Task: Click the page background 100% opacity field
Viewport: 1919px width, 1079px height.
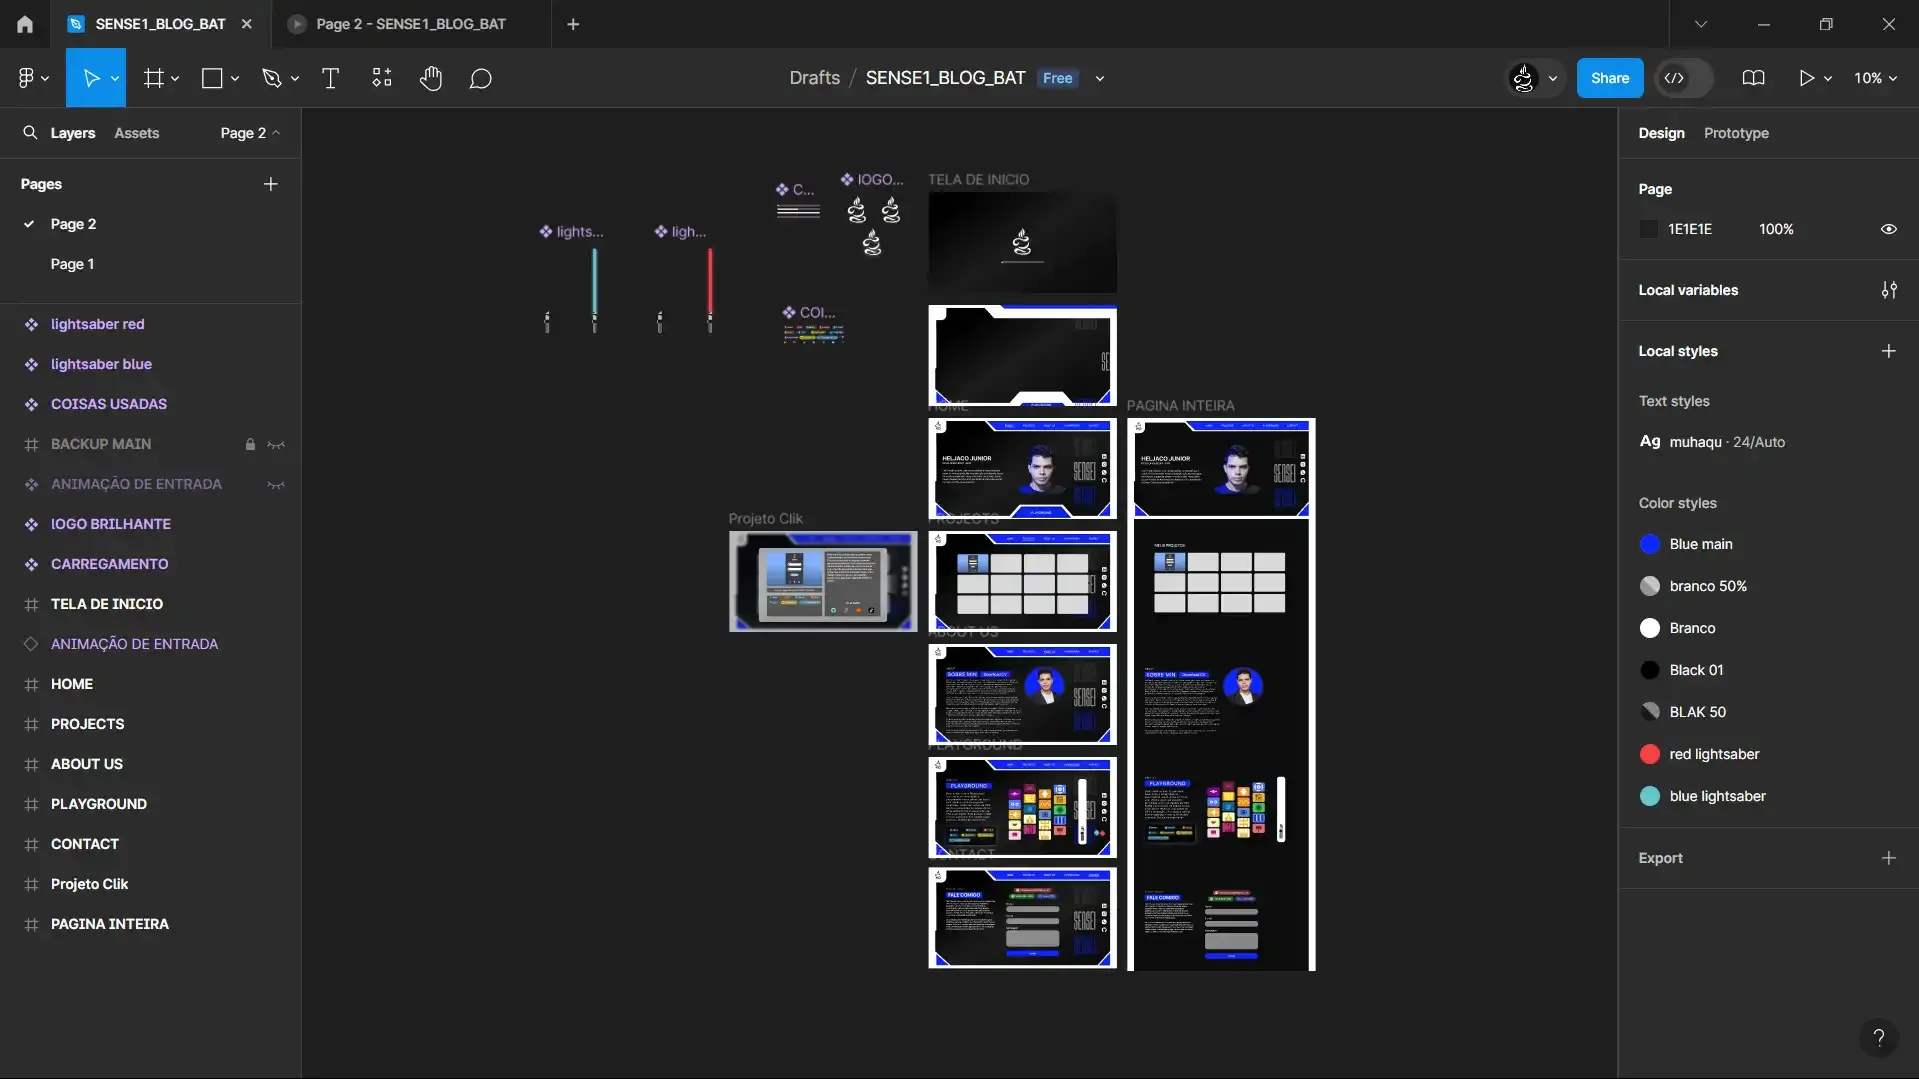Action: 1776,229
